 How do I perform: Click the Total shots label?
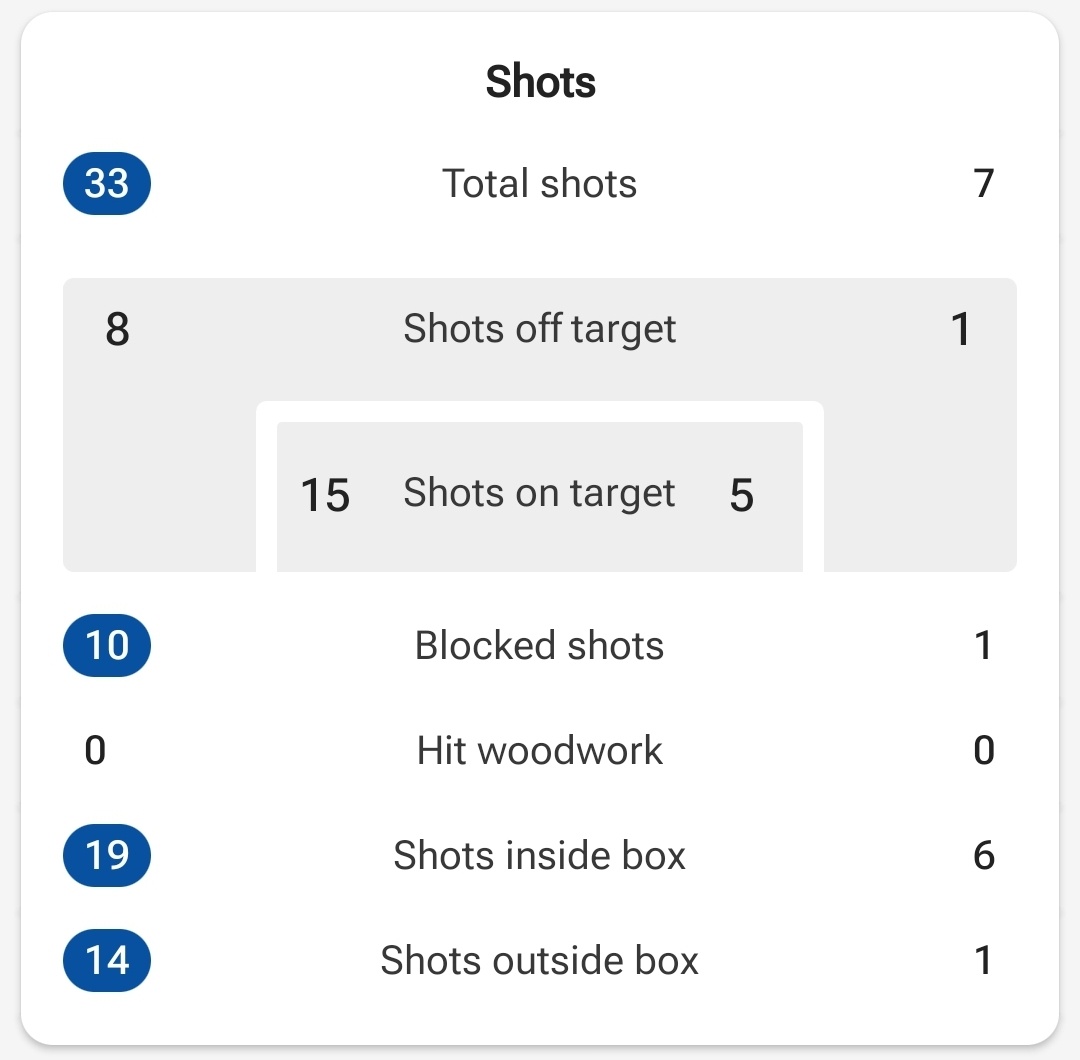539,183
